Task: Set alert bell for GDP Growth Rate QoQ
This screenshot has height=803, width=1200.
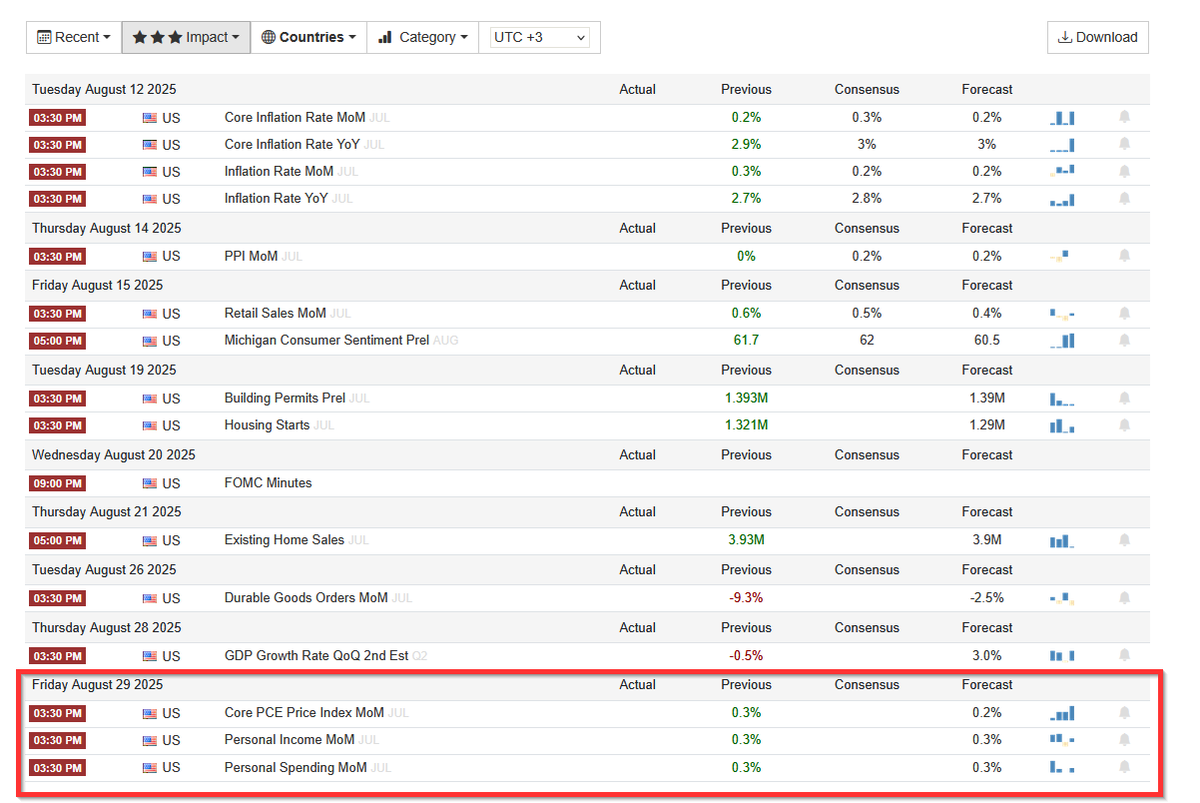Action: (1124, 657)
